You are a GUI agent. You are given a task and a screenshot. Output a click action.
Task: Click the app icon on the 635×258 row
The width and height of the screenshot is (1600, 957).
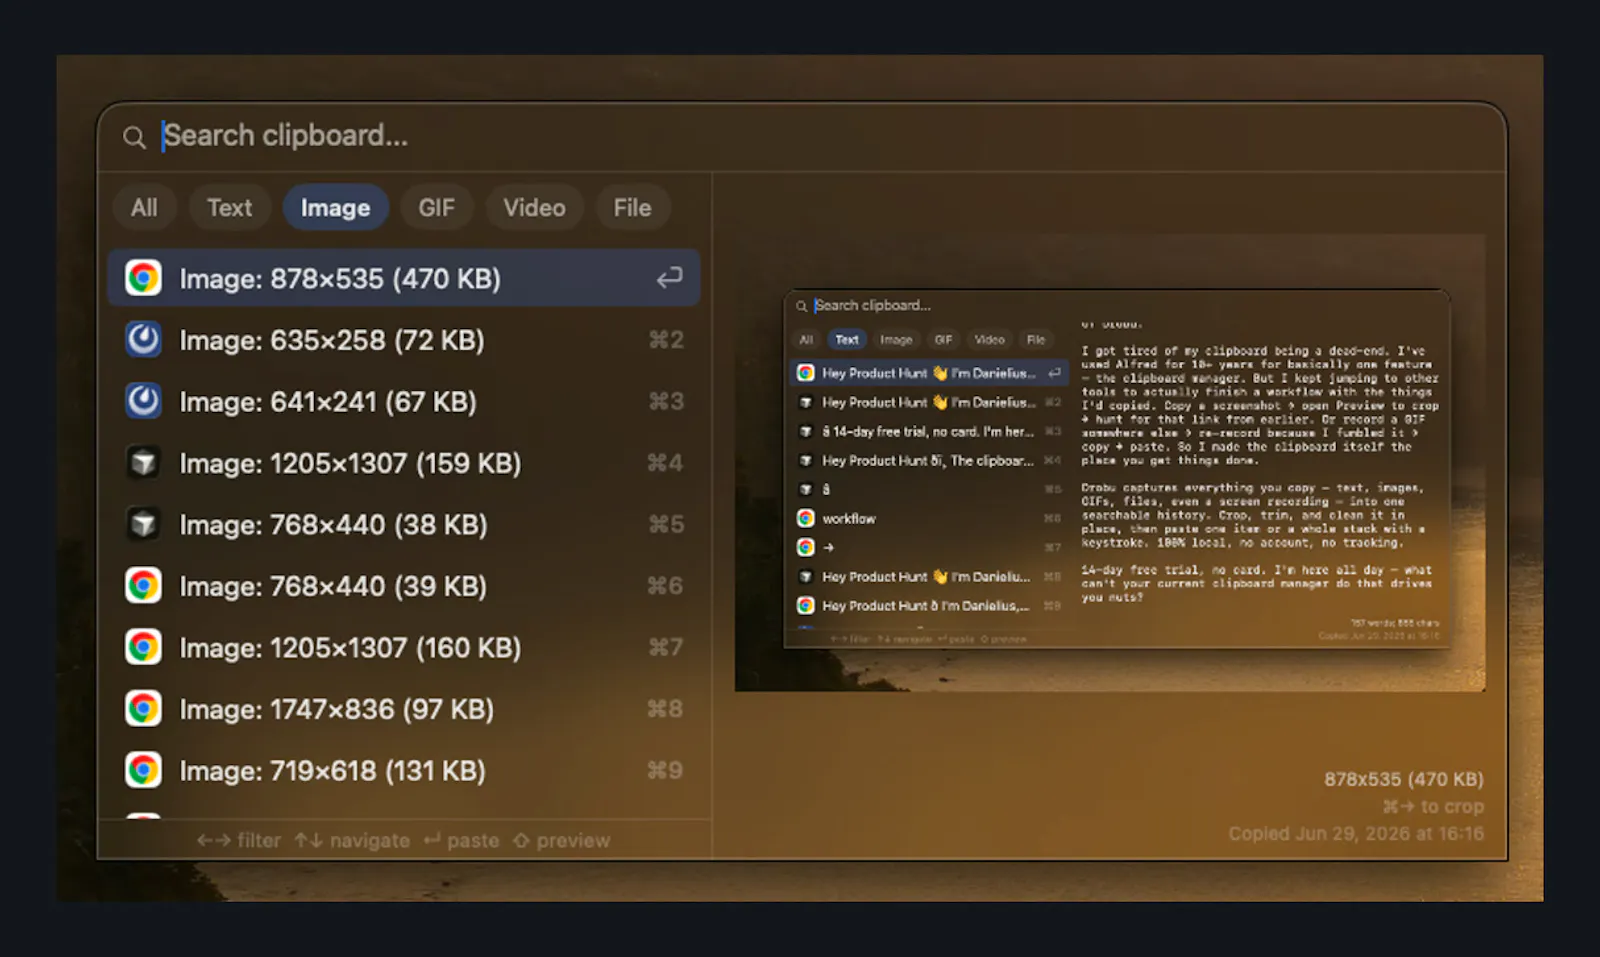click(x=144, y=340)
